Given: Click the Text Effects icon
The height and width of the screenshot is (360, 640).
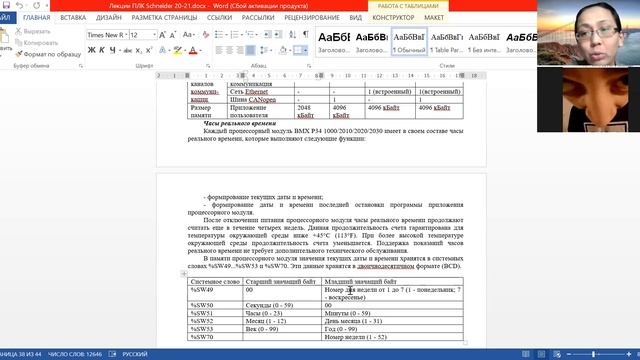Looking at the screenshot, I should (162, 50).
